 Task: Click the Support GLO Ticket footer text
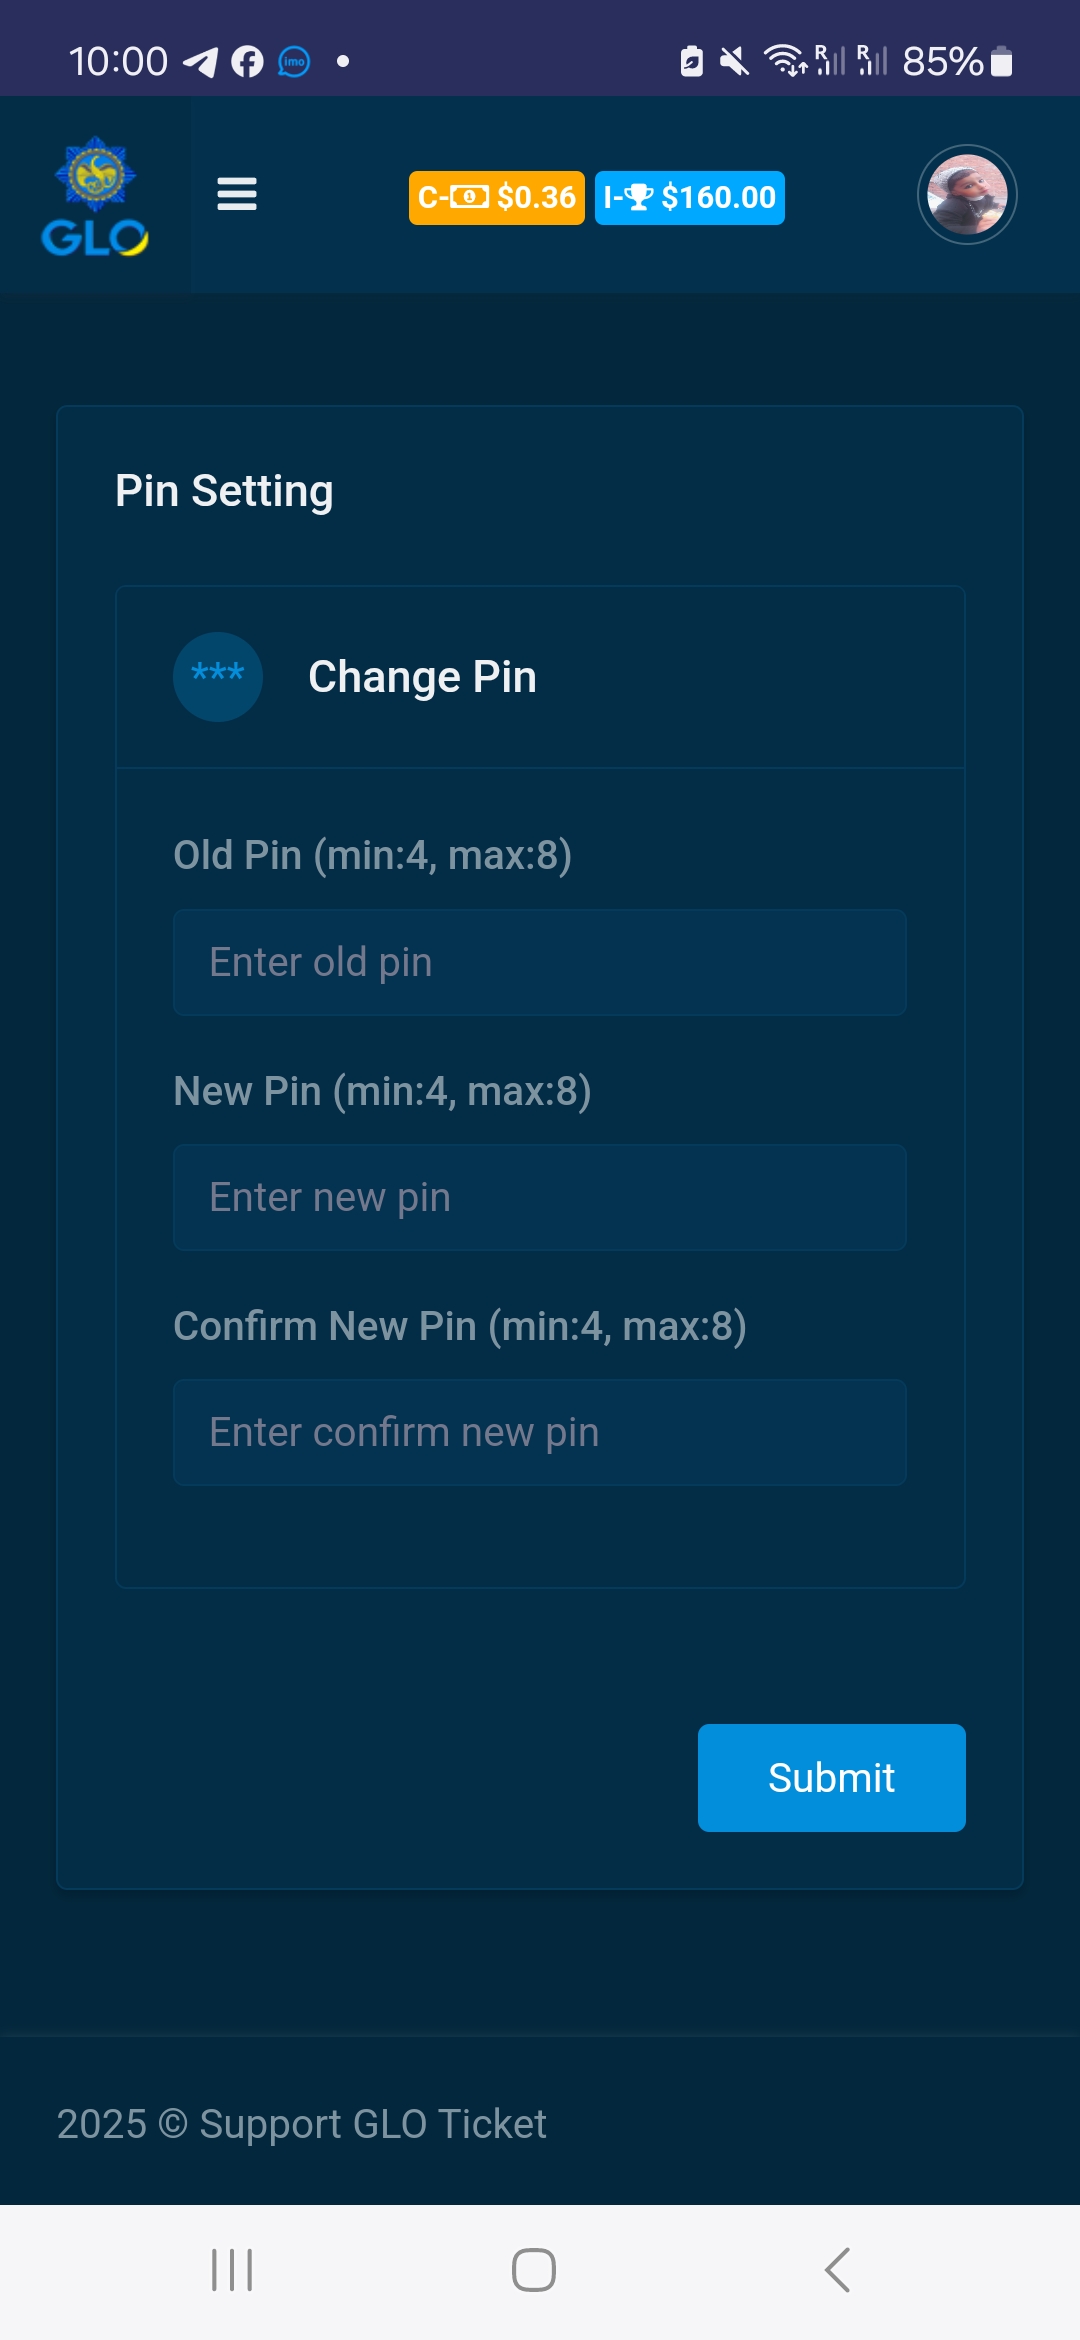click(x=302, y=2124)
